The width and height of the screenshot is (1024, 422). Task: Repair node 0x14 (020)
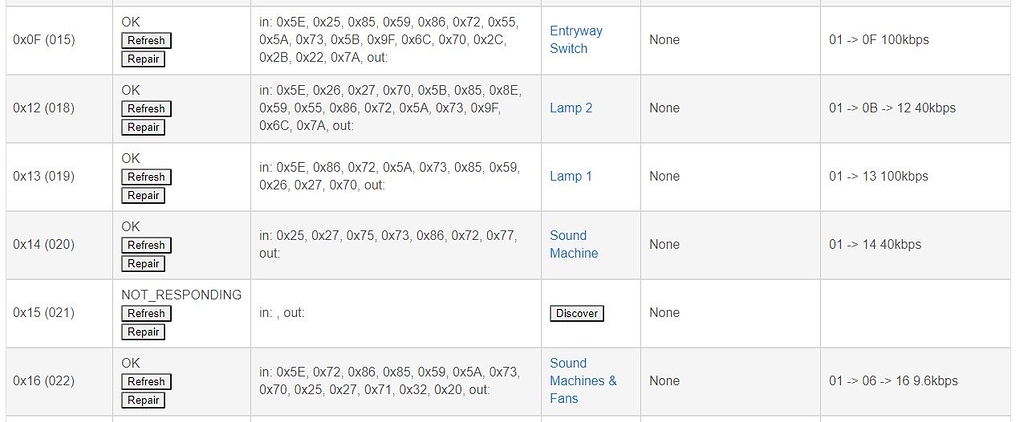pyautogui.click(x=143, y=264)
